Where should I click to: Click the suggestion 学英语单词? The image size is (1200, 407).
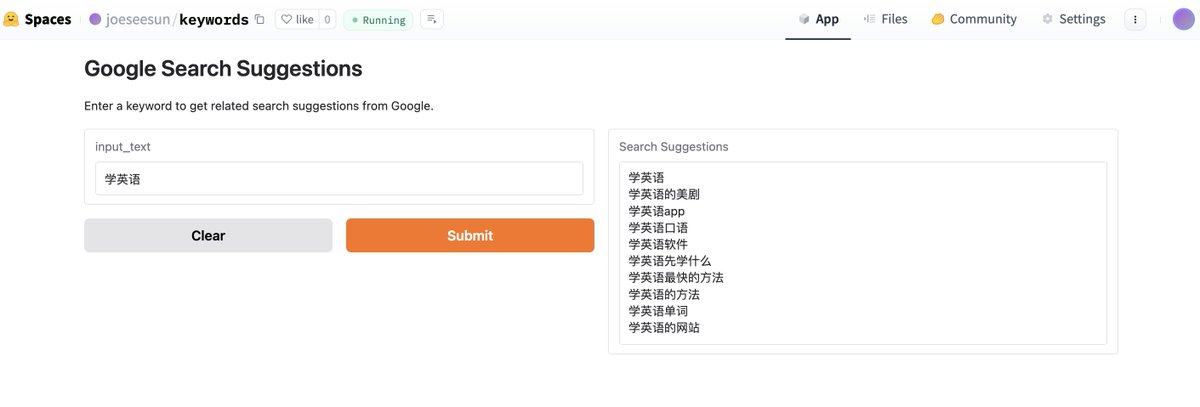pos(658,311)
